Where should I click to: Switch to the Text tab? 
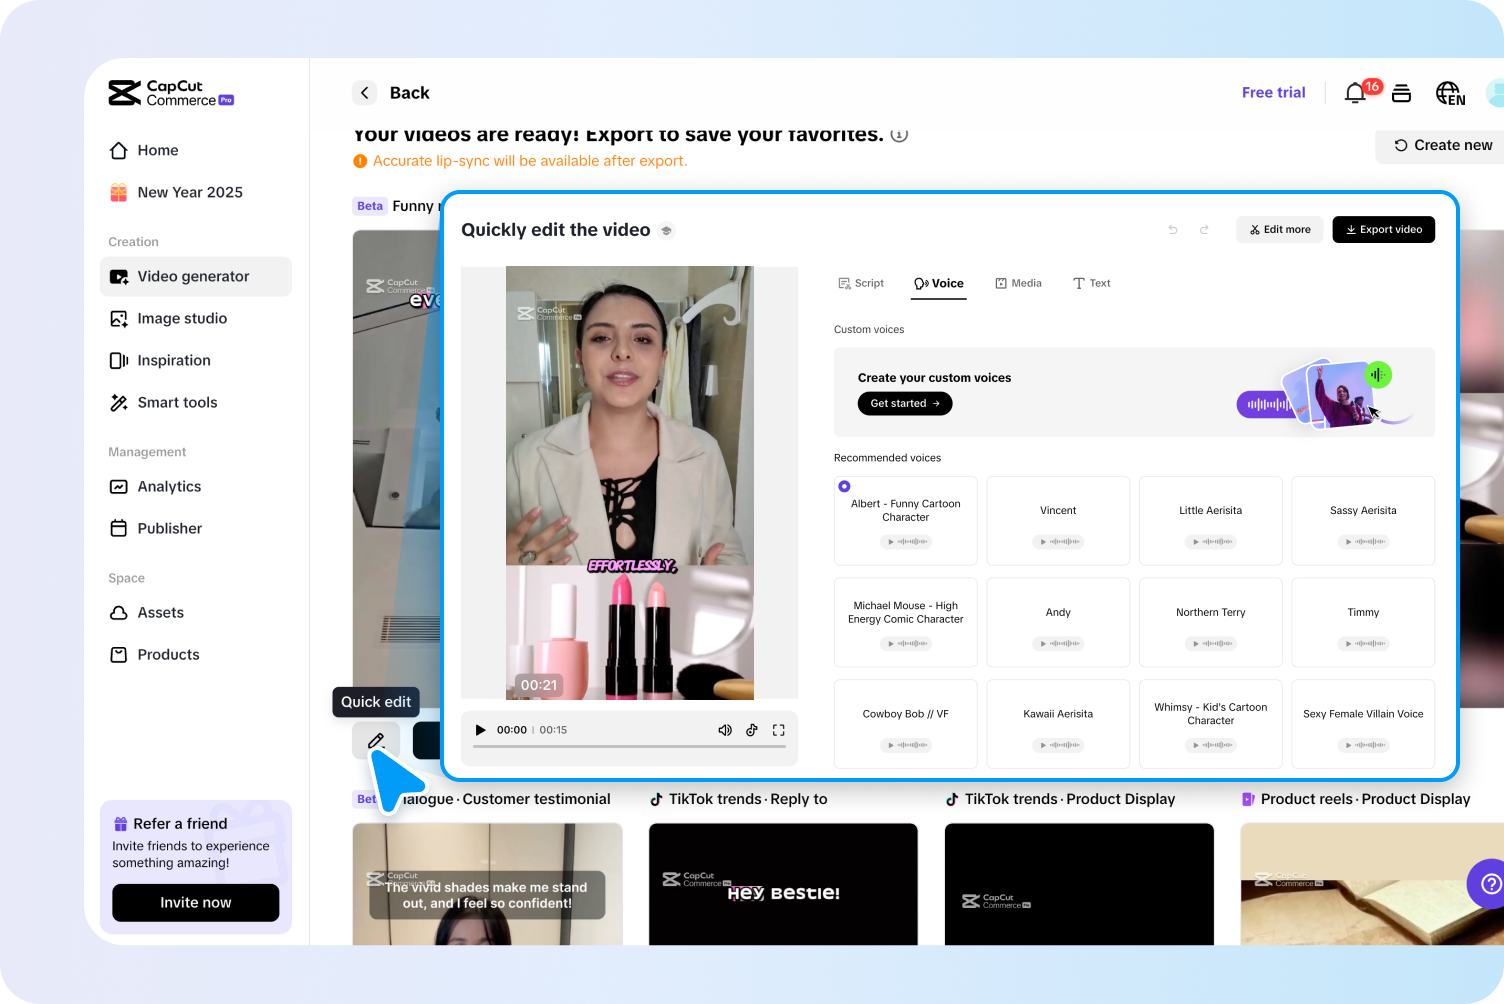1092,284
